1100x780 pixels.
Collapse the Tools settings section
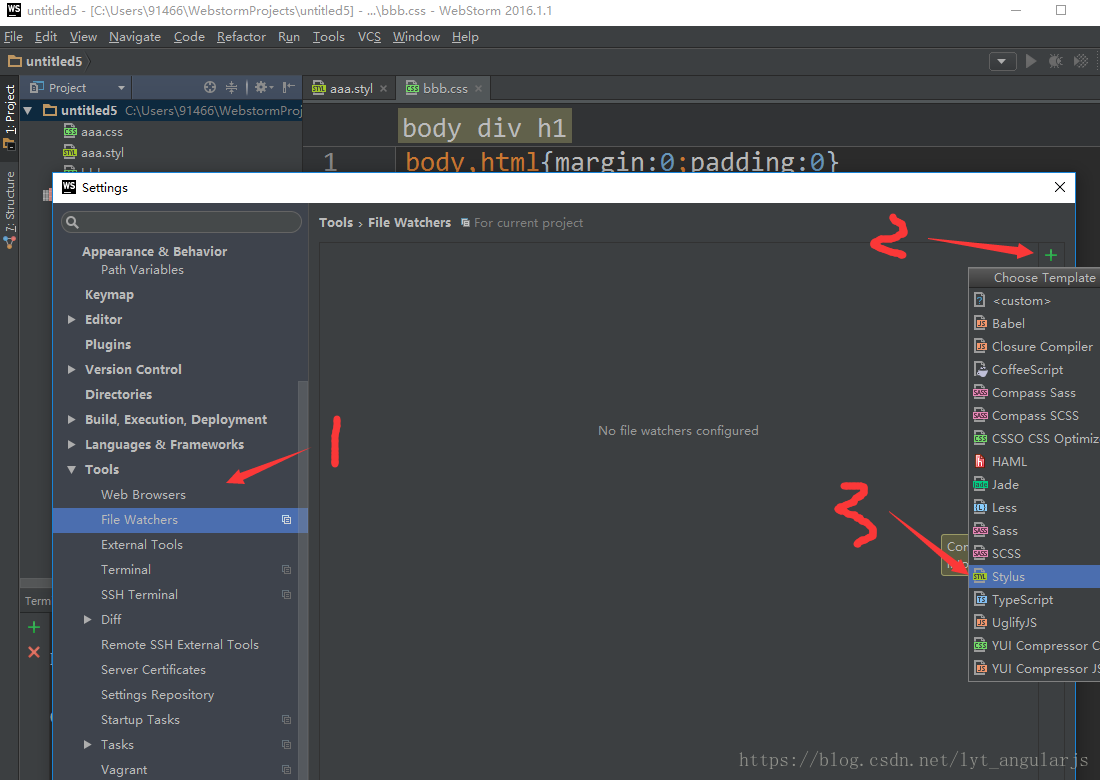point(72,469)
